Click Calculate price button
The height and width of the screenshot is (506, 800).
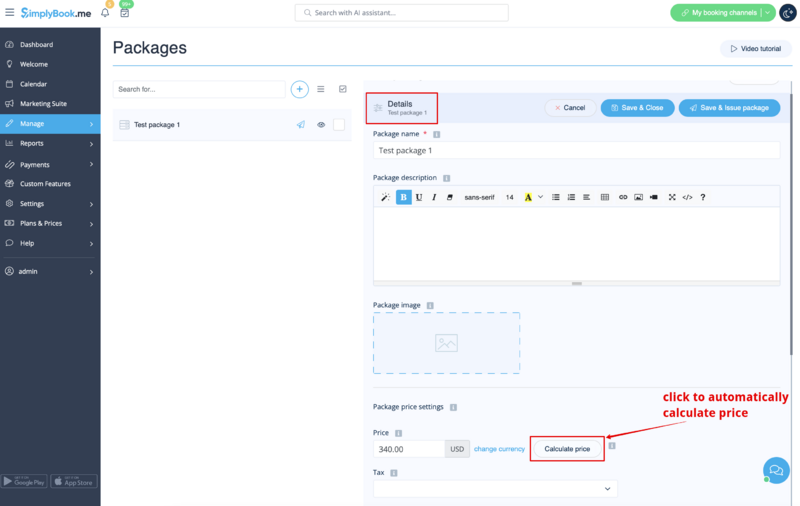[x=567, y=449]
